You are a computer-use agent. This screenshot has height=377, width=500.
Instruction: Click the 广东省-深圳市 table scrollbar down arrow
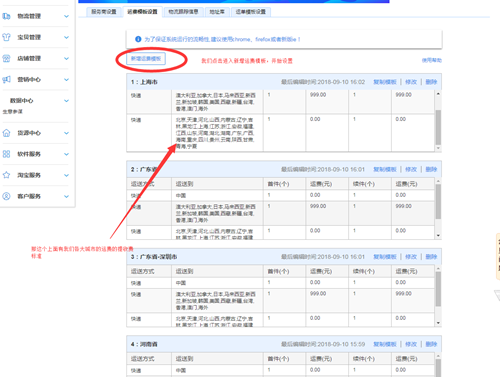(x=438, y=323)
